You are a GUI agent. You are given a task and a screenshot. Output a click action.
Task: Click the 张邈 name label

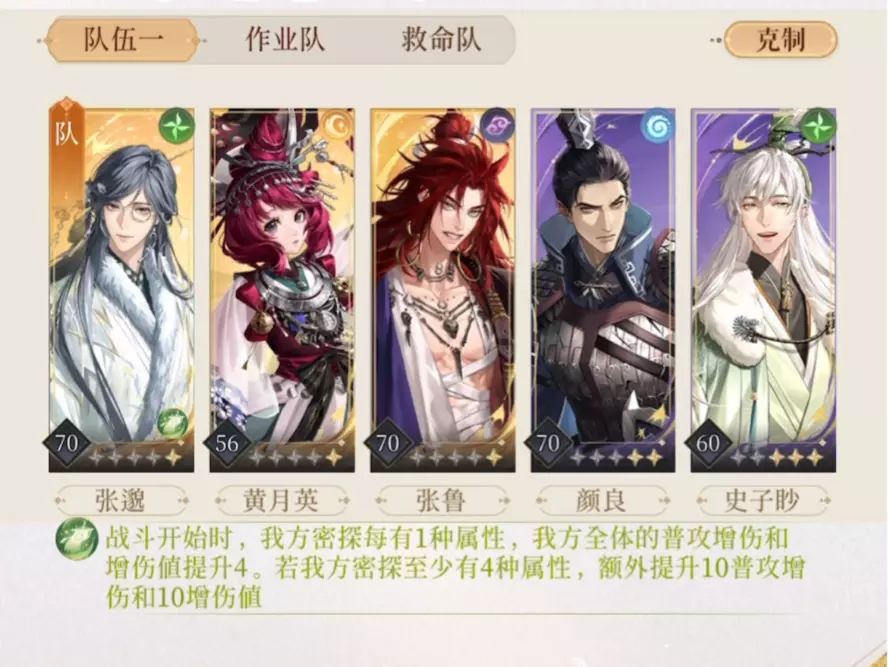tap(121, 501)
